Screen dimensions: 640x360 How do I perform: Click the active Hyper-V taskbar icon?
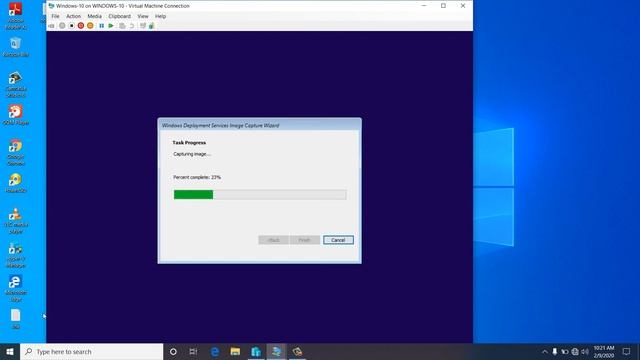(276, 351)
